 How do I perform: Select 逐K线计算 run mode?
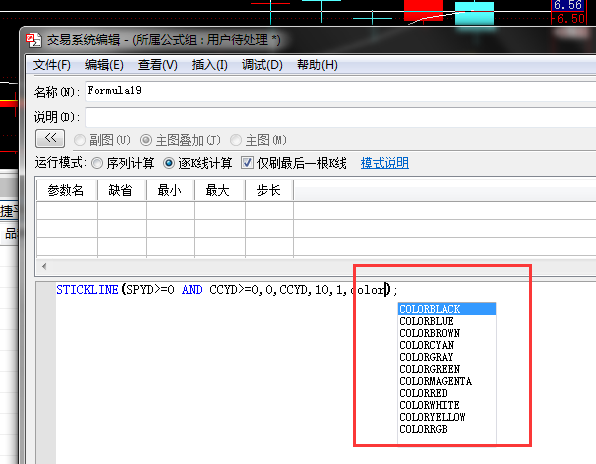[169, 163]
